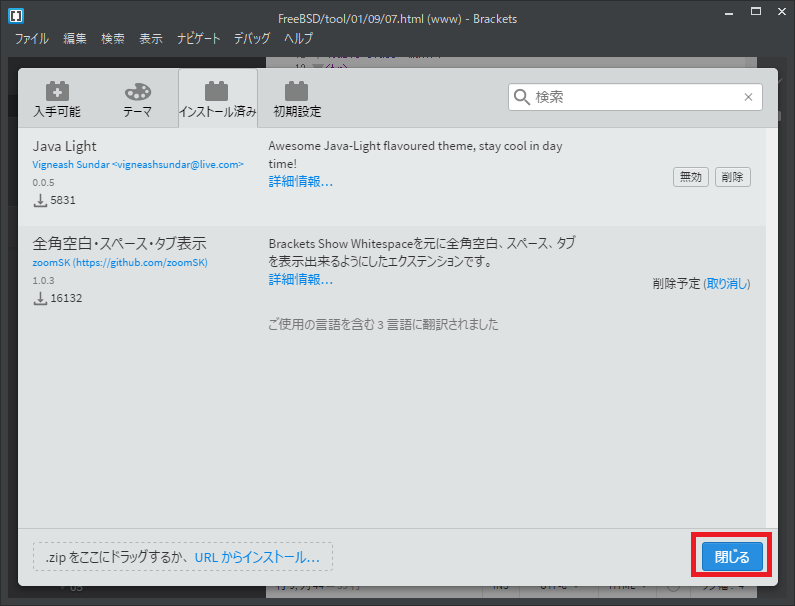Clear the search box with the X
The image size is (795, 606).
pos(748,97)
